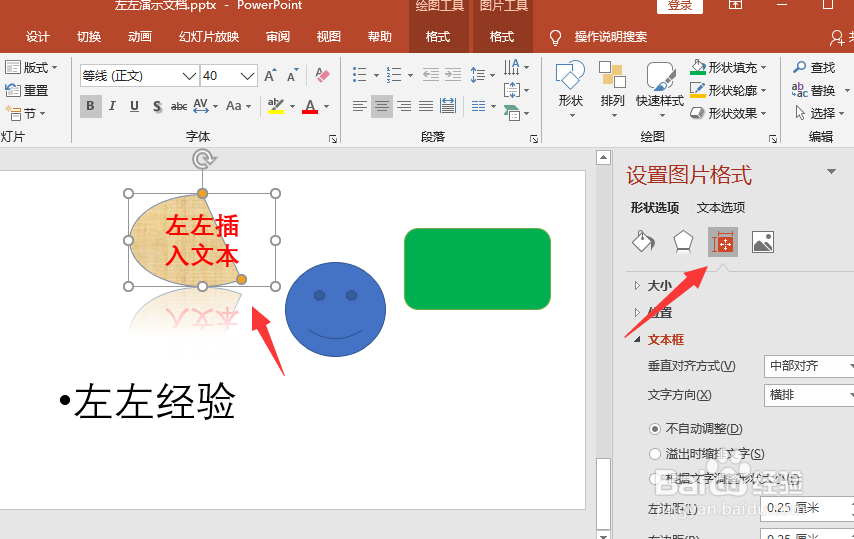Decrease list indent level

[x=431, y=75]
